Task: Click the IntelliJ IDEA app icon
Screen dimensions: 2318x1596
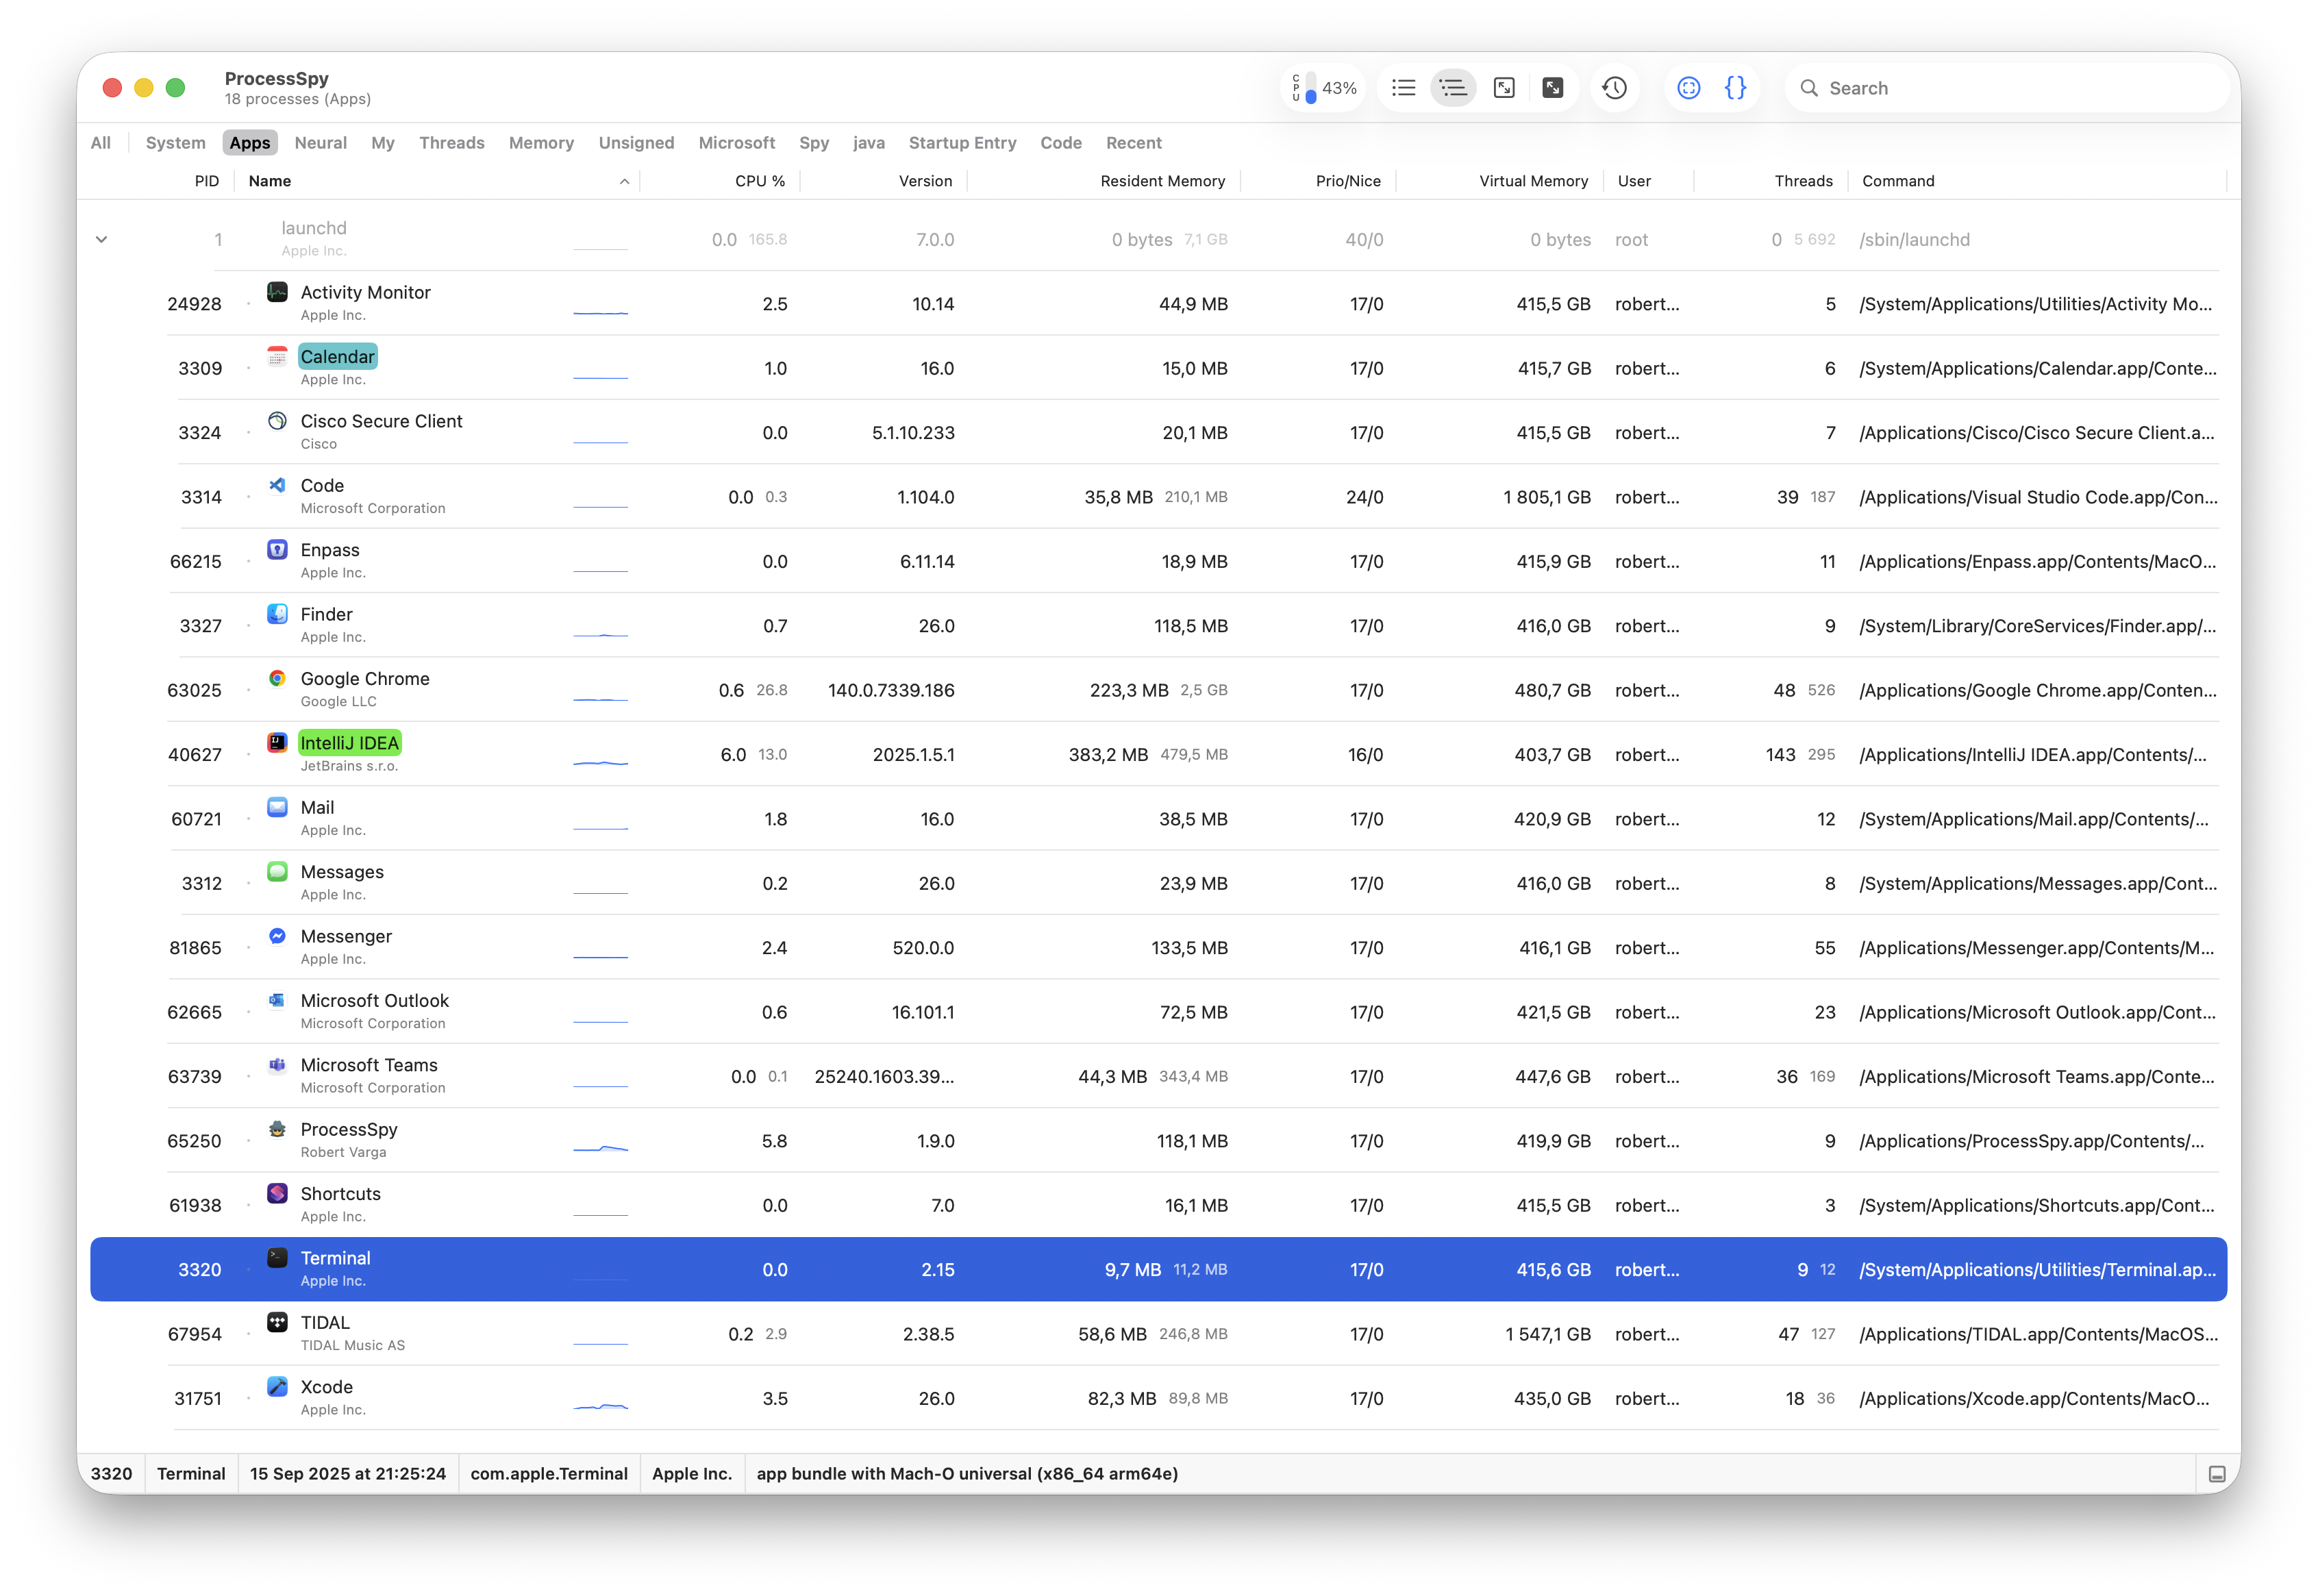Action: pyautogui.click(x=277, y=743)
